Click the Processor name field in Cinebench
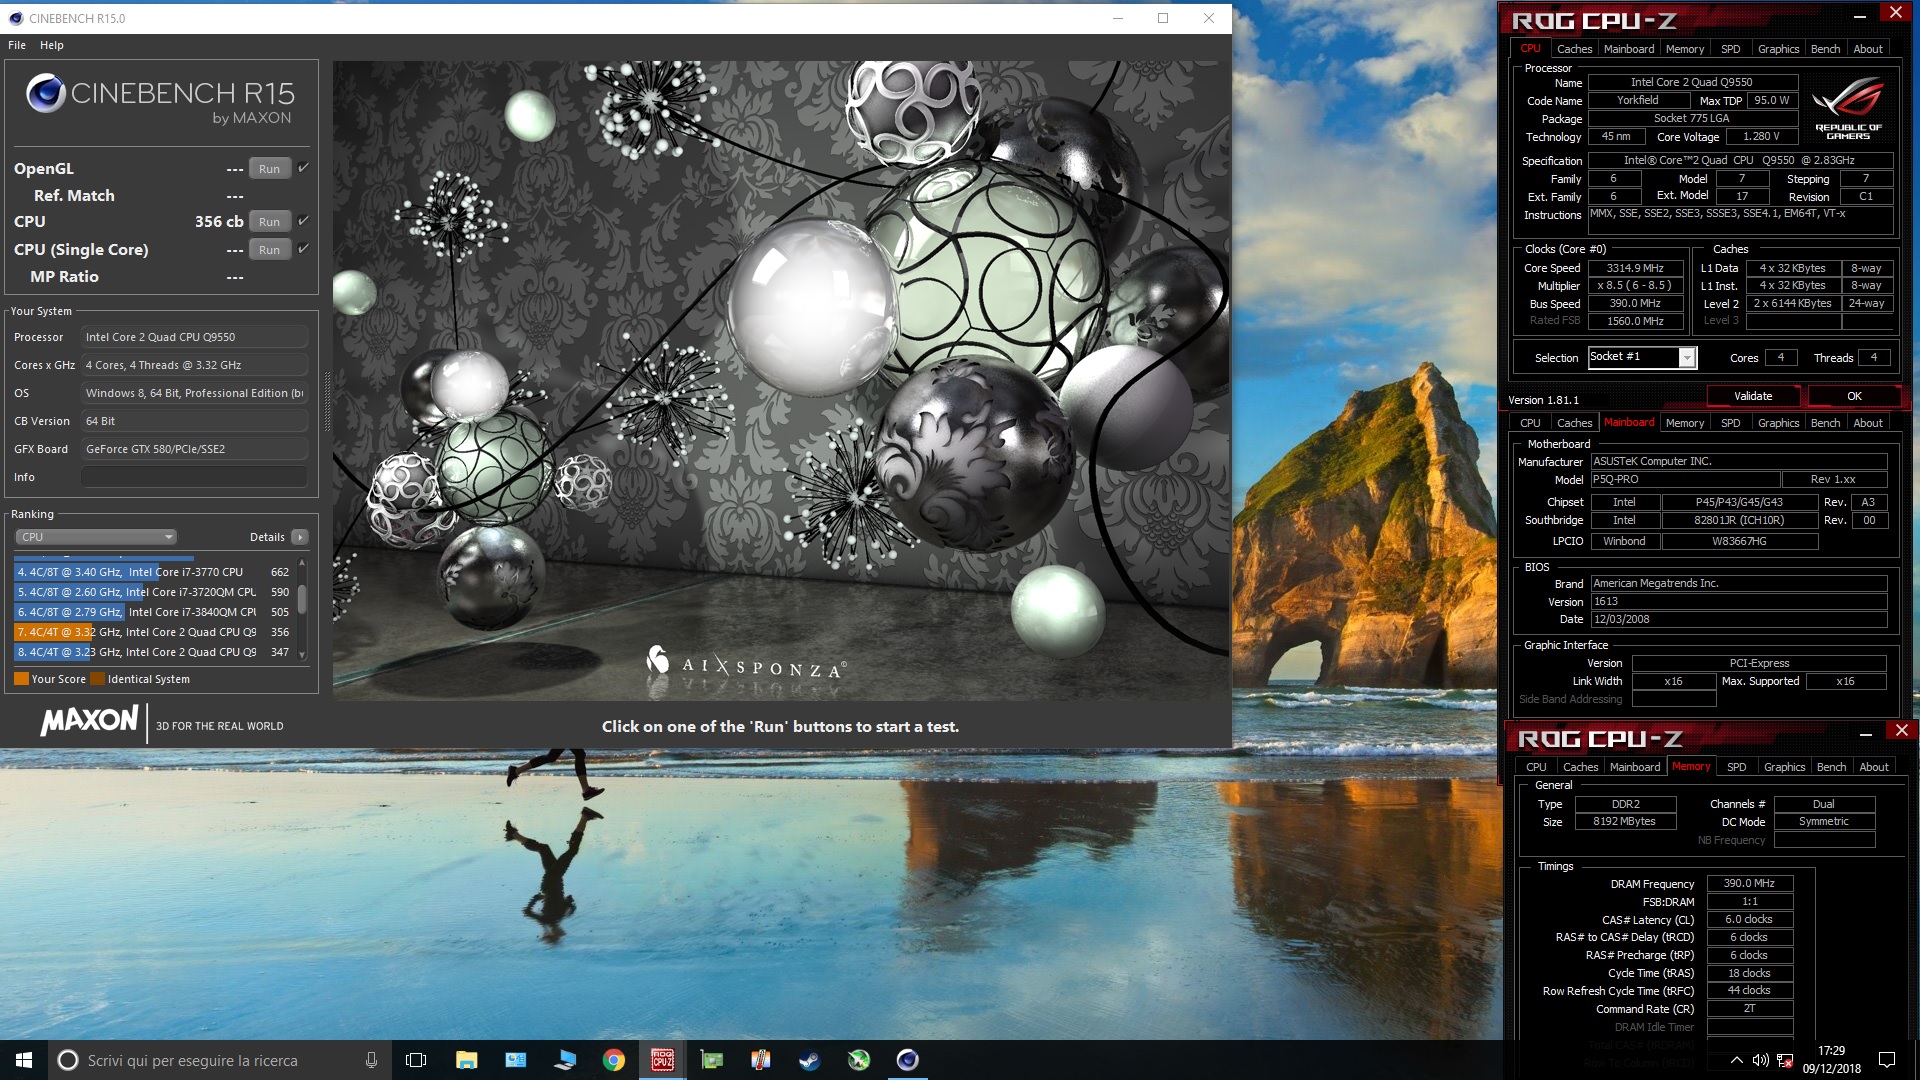 click(194, 337)
